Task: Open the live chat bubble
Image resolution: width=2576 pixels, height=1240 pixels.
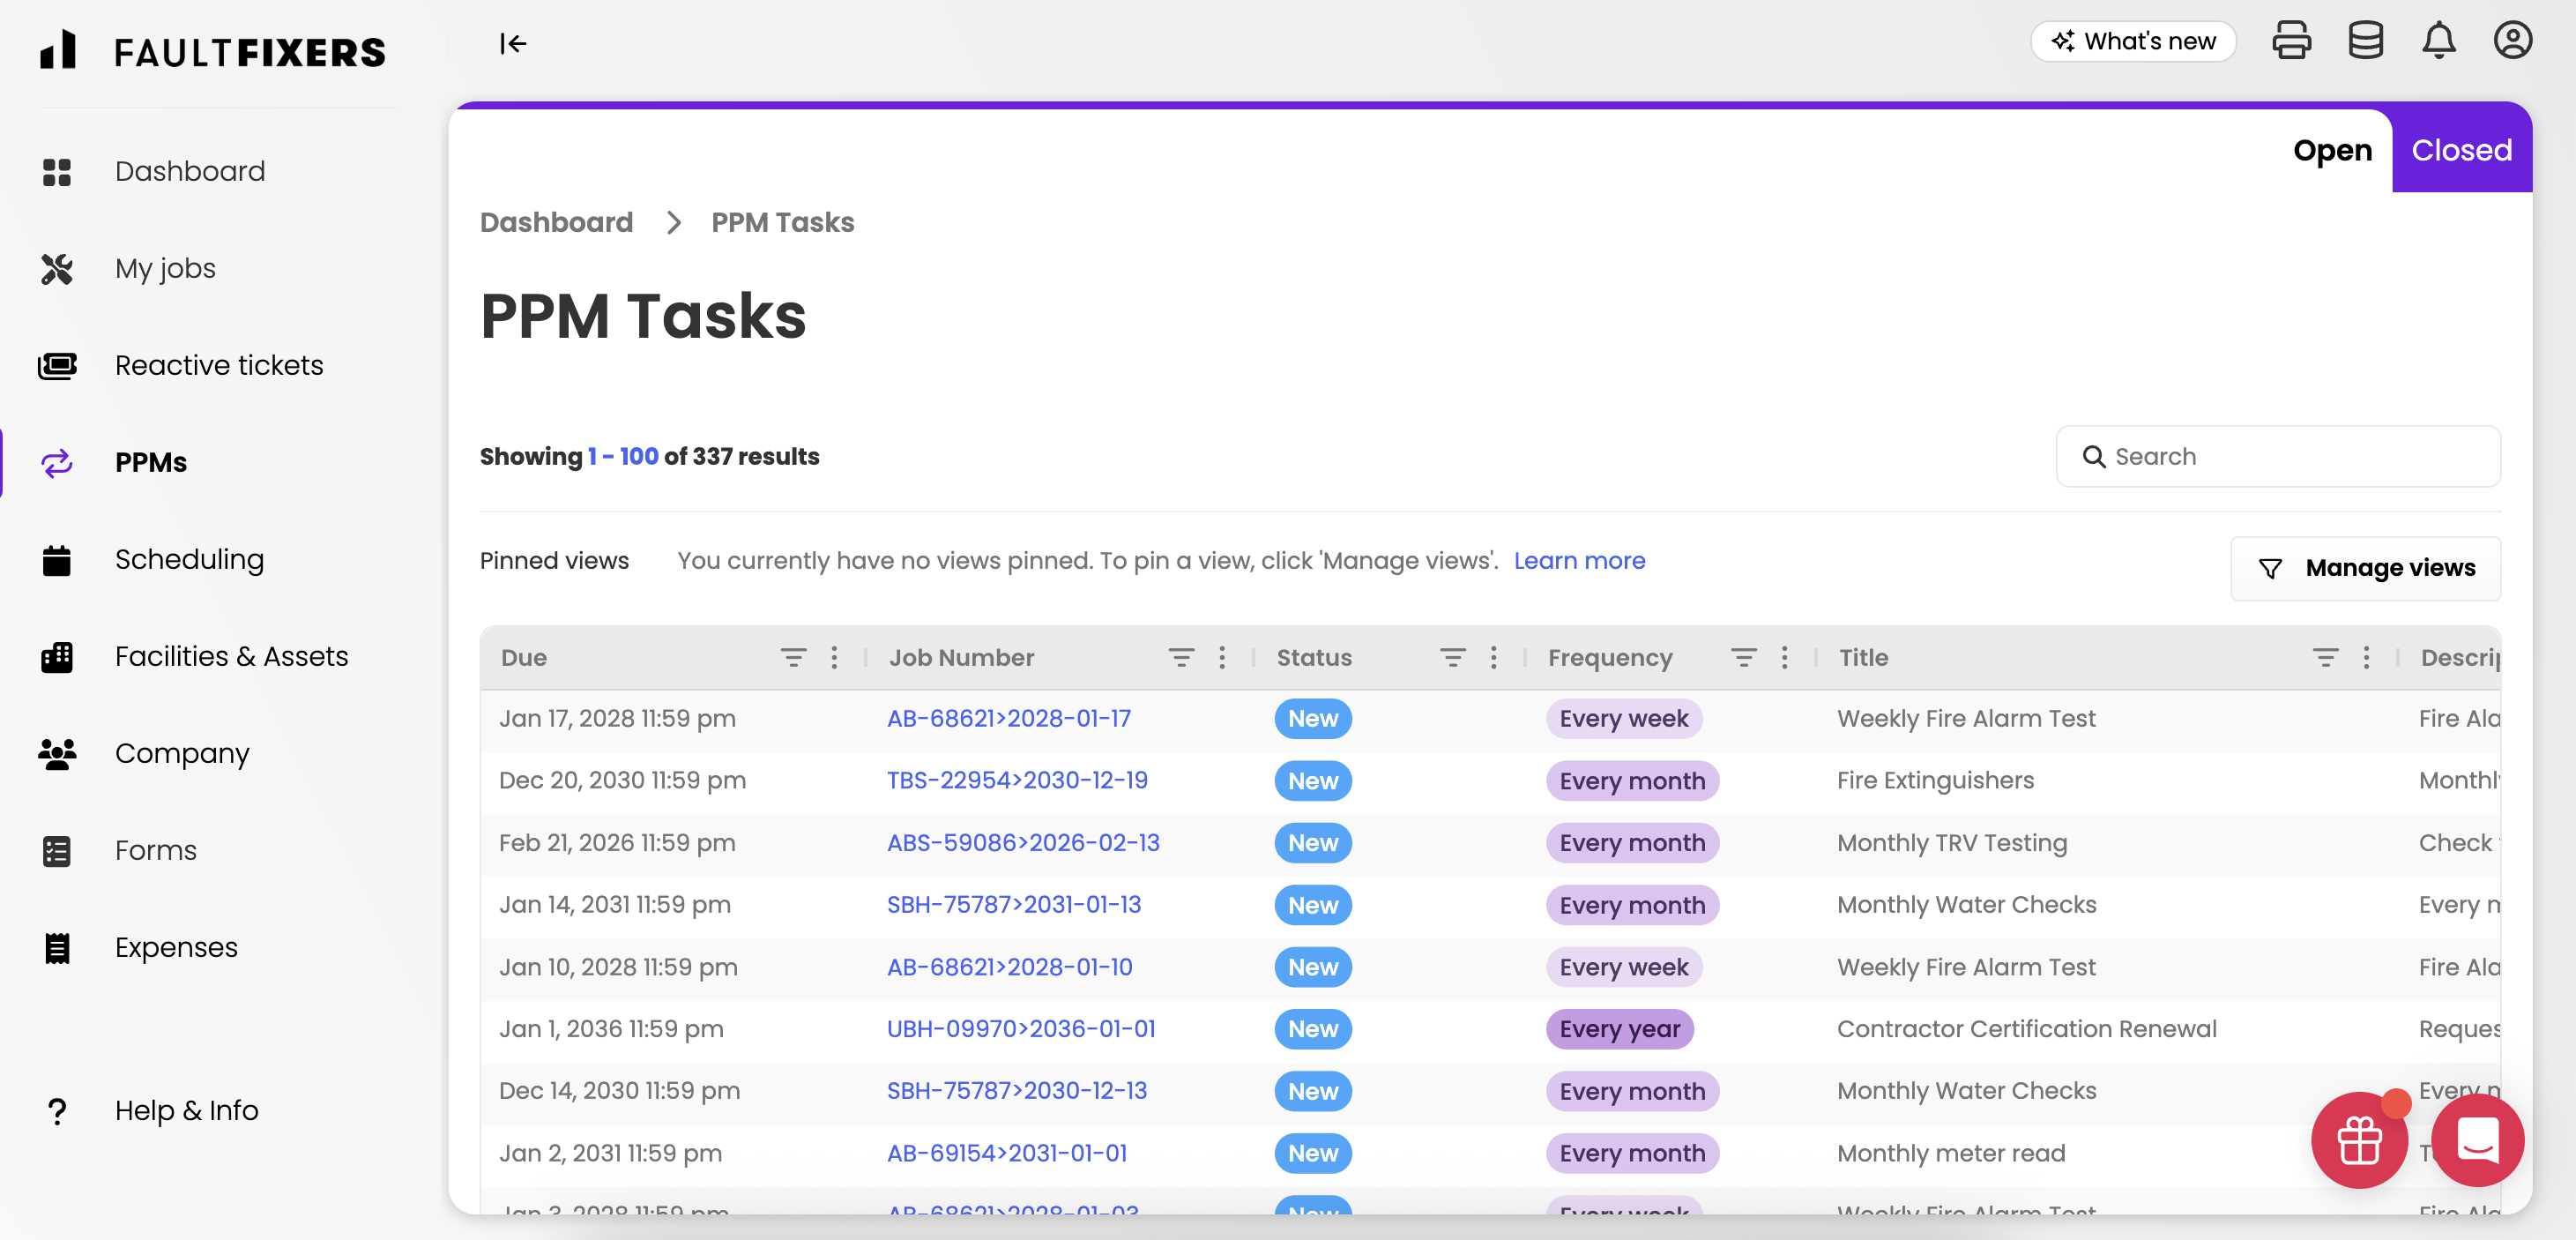Action: (x=2477, y=1140)
